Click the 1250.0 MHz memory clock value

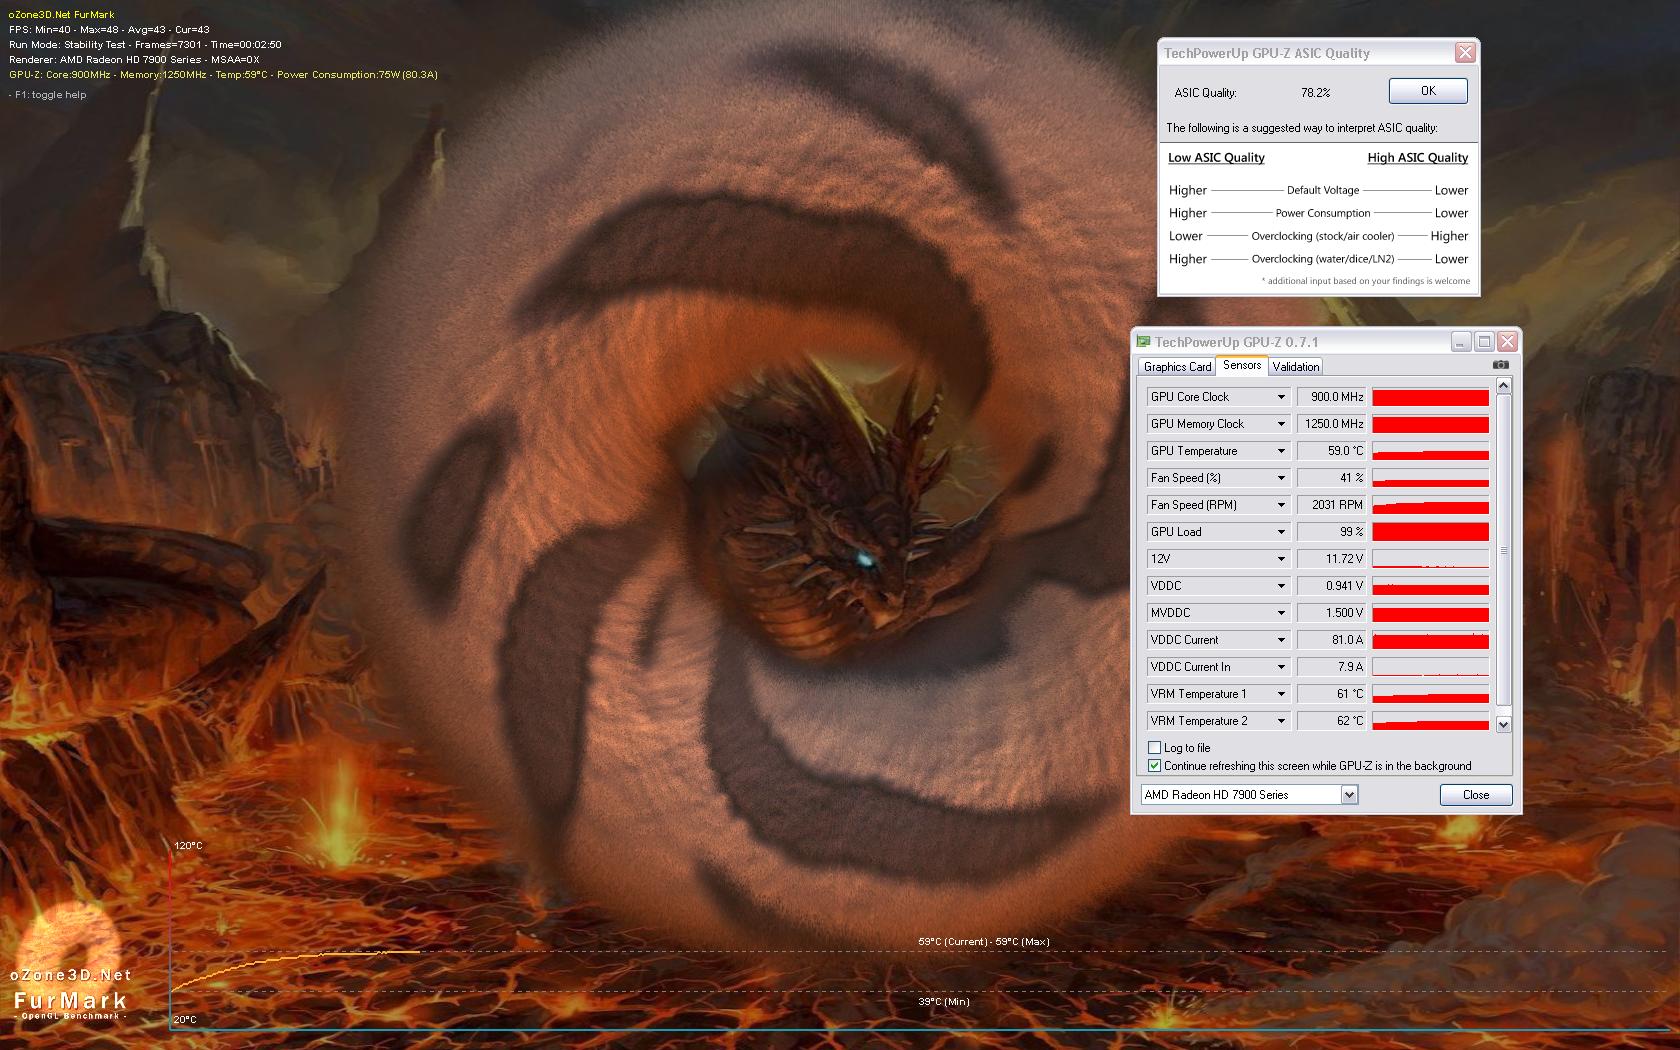tap(1331, 424)
